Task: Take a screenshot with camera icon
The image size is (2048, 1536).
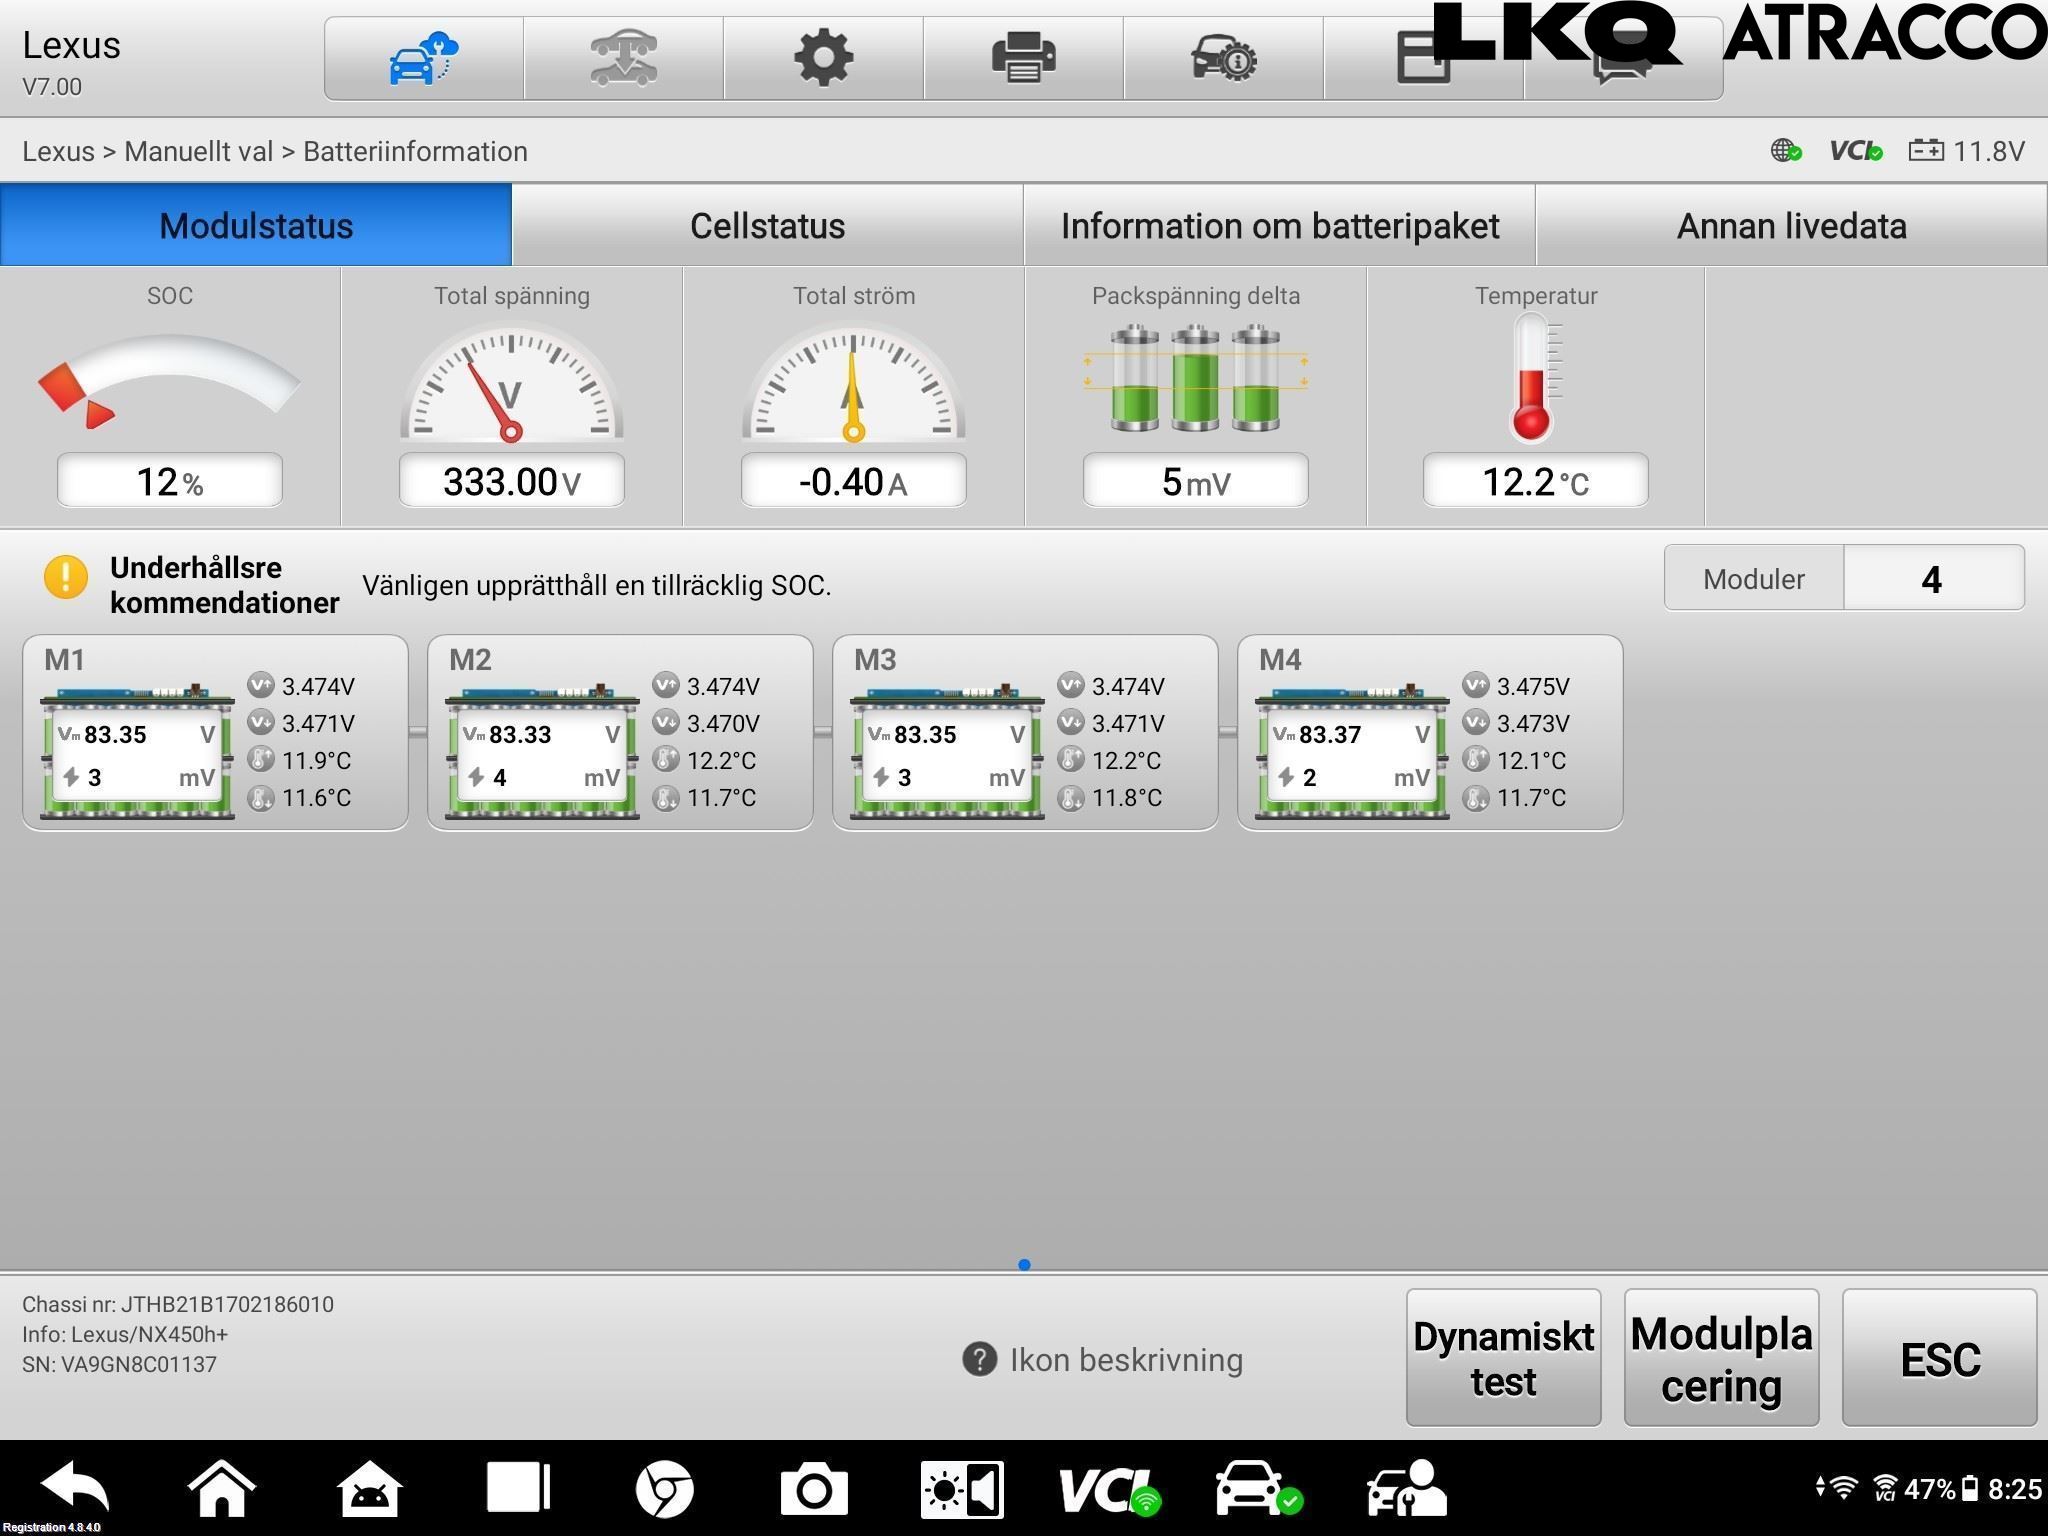Action: click(x=813, y=1489)
